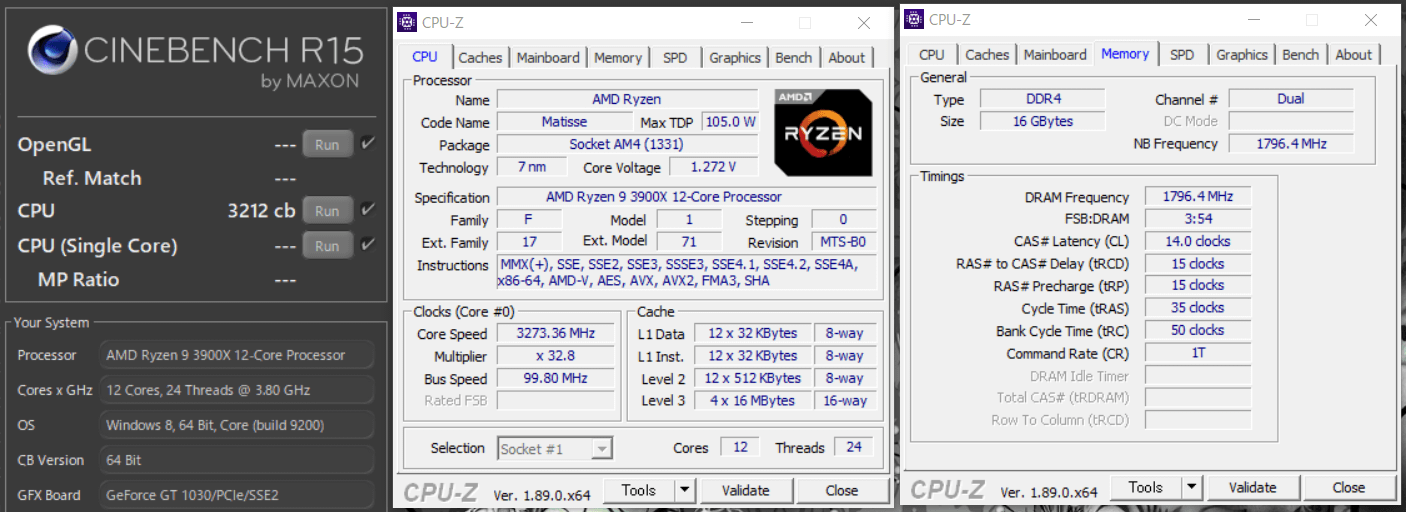Image resolution: width=1406 pixels, height=512 pixels.
Task: Click the CPU-Z title icon in left window
Action: (408, 22)
